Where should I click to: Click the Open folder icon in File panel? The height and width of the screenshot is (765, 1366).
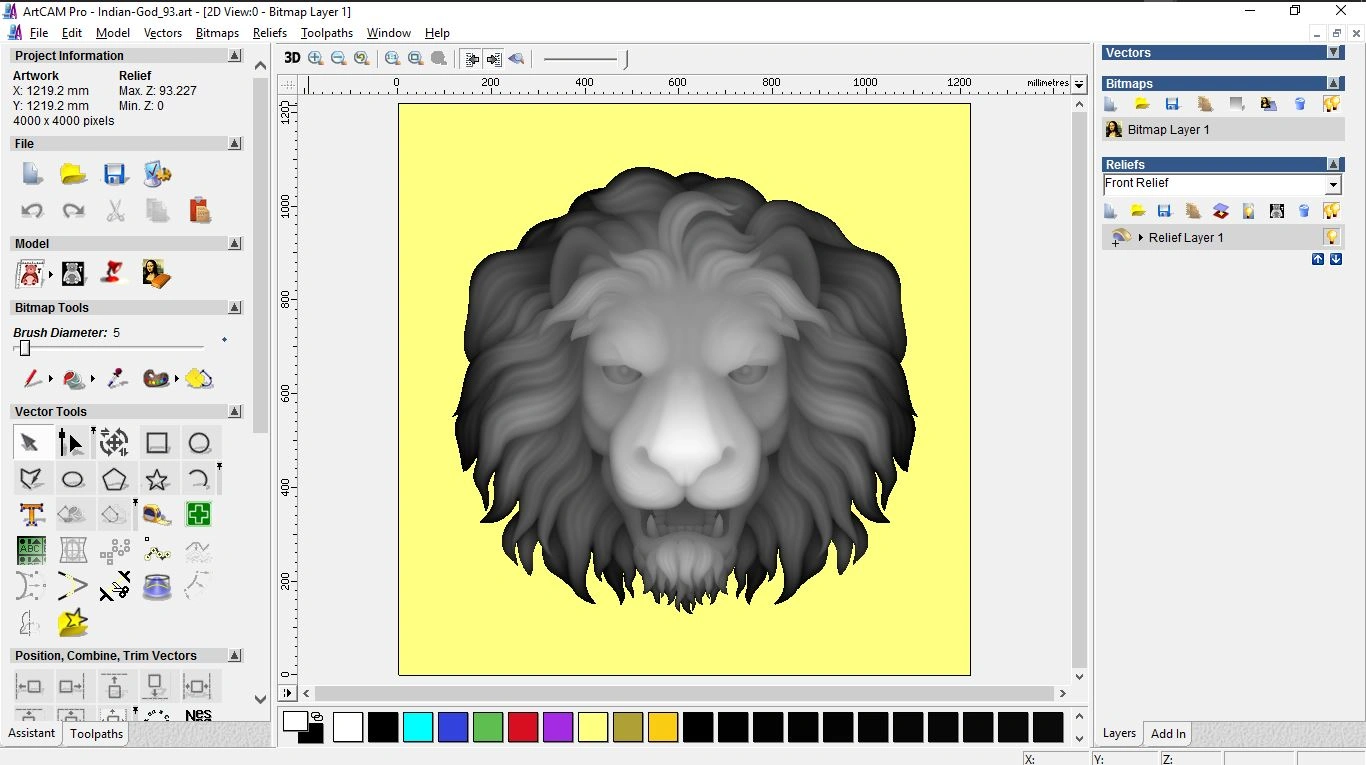[x=73, y=174]
